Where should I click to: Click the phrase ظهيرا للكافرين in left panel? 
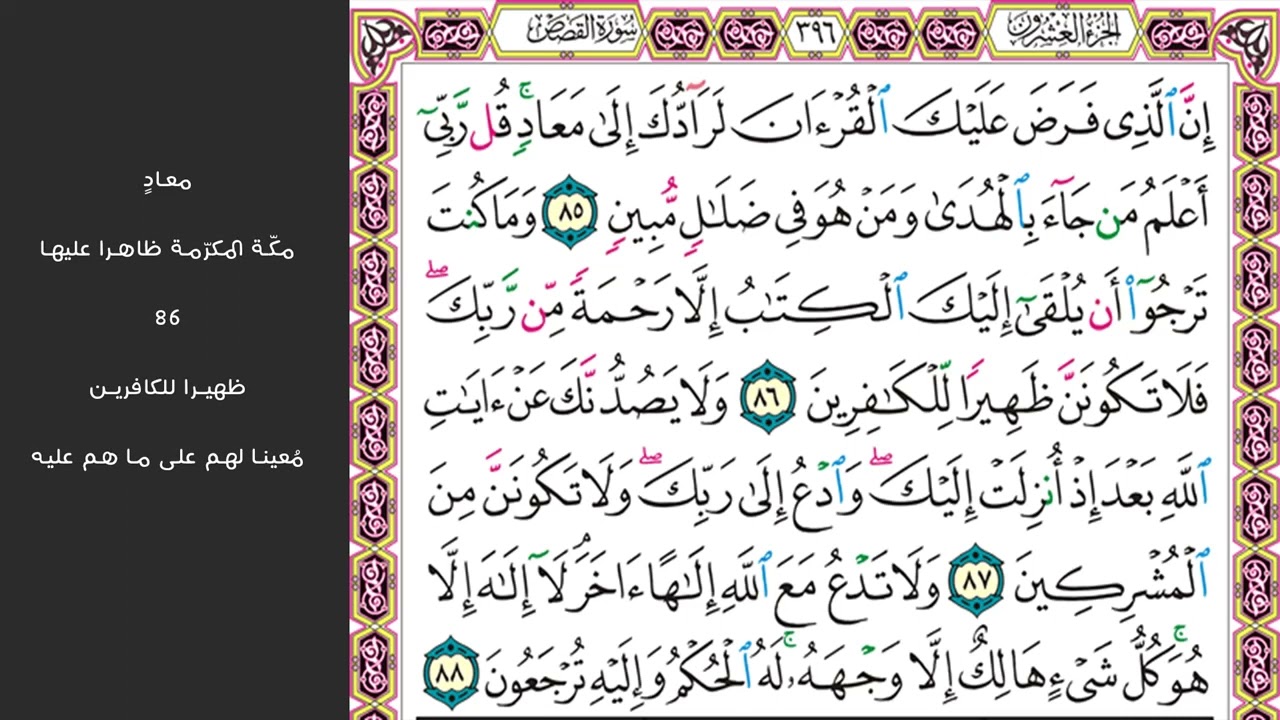point(167,387)
